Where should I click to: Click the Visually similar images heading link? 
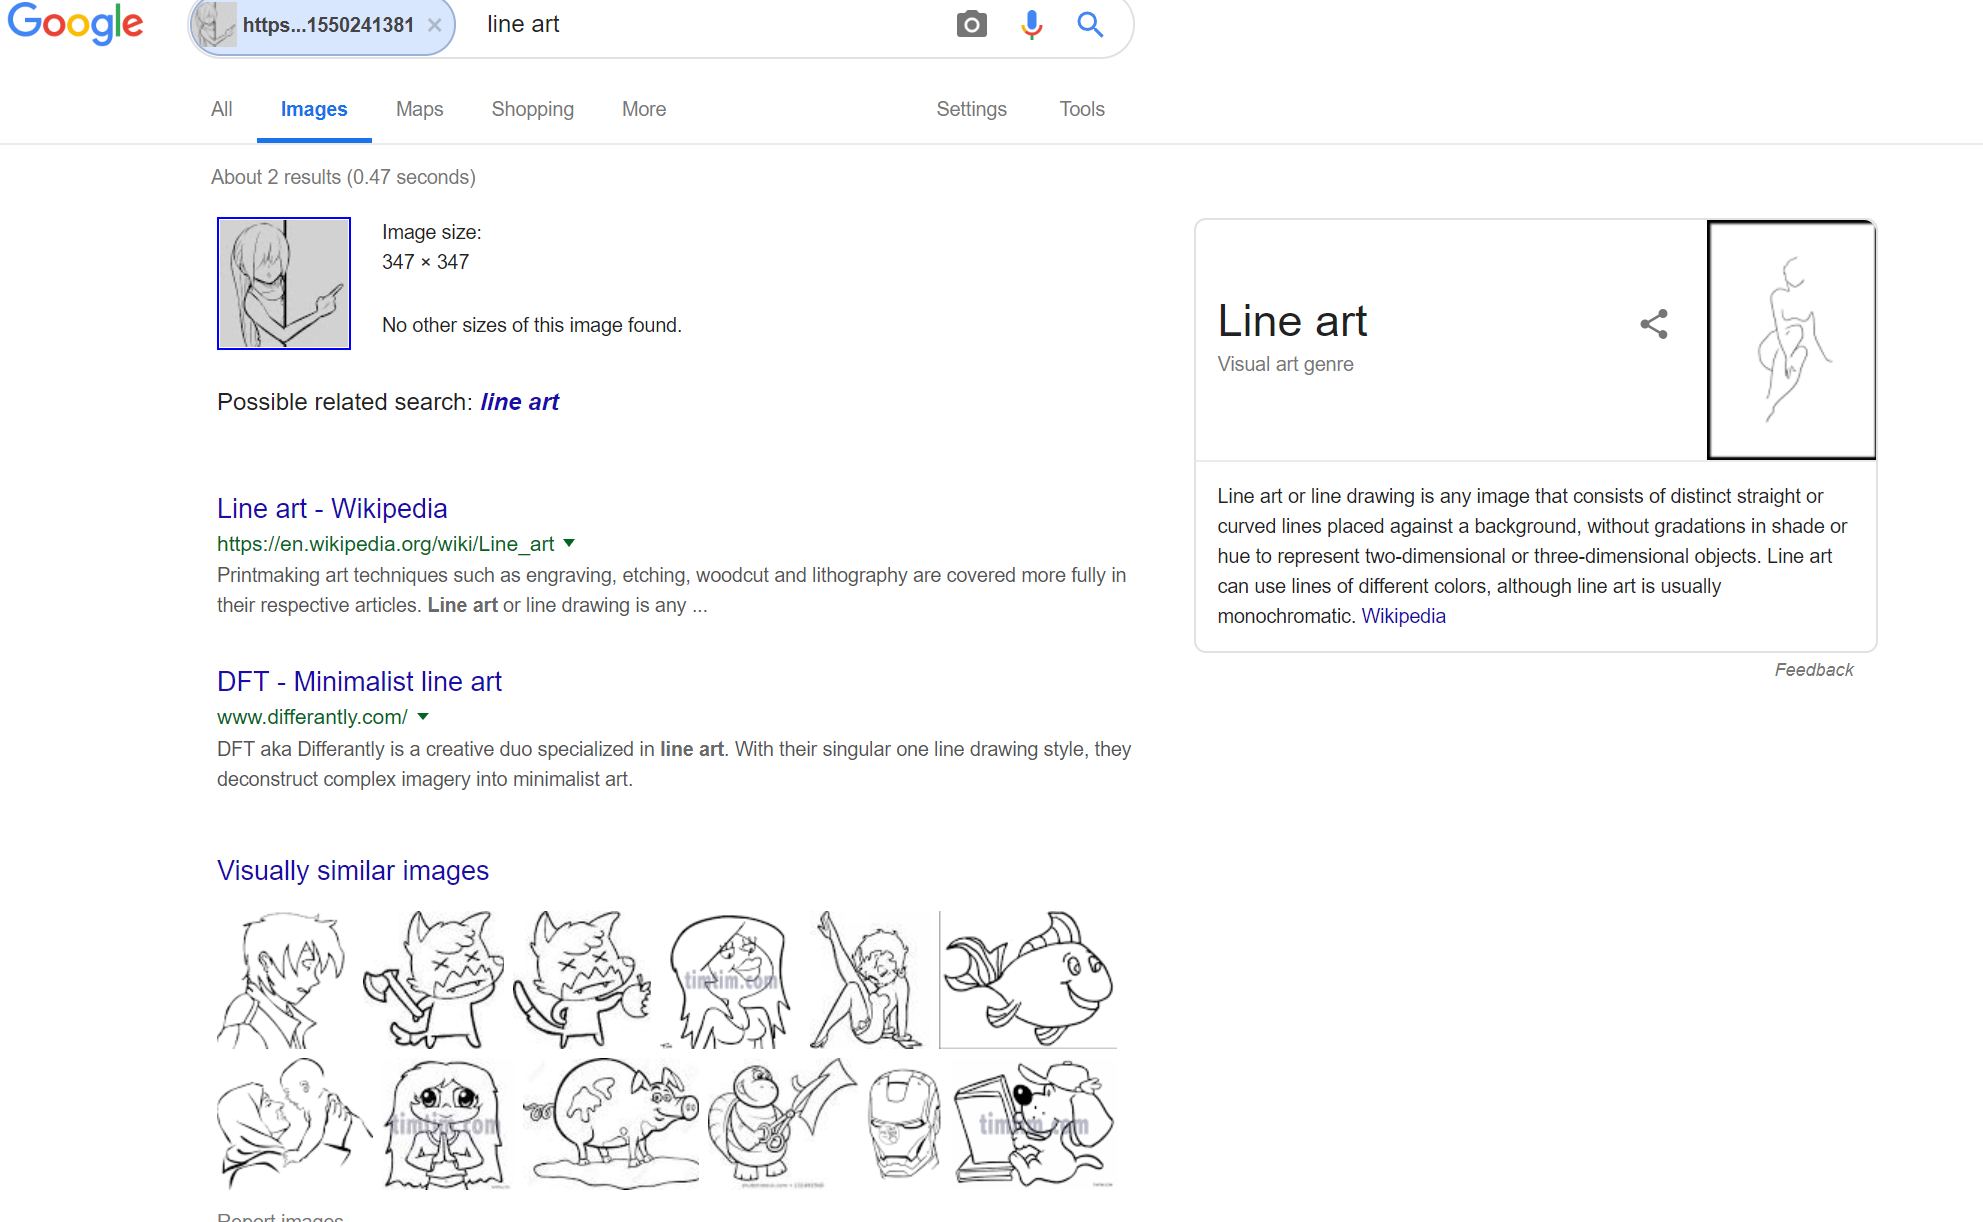[x=353, y=870]
